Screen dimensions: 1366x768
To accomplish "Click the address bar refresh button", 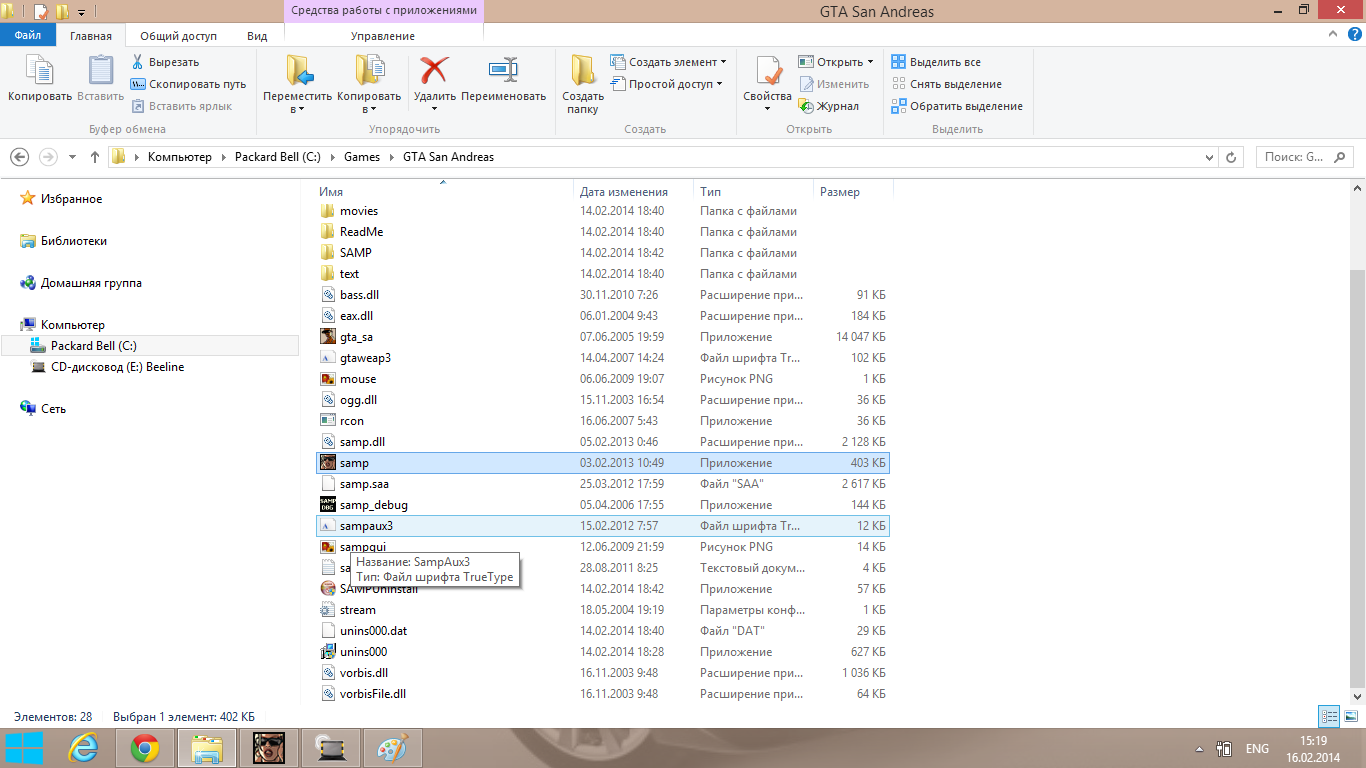I will 1232,157.
